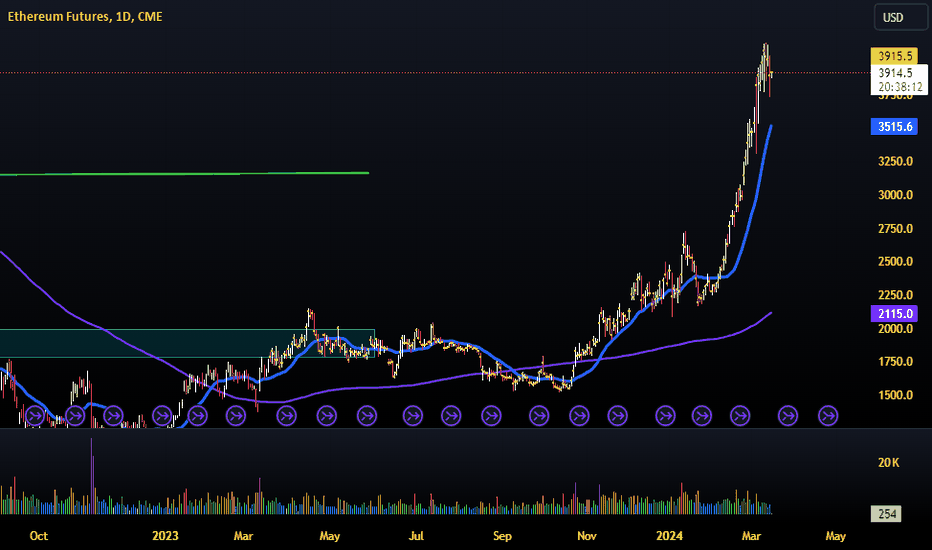Click the contract roll marker above Jul
The width and height of the screenshot is (932, 550).
click(x=413, y=416)
